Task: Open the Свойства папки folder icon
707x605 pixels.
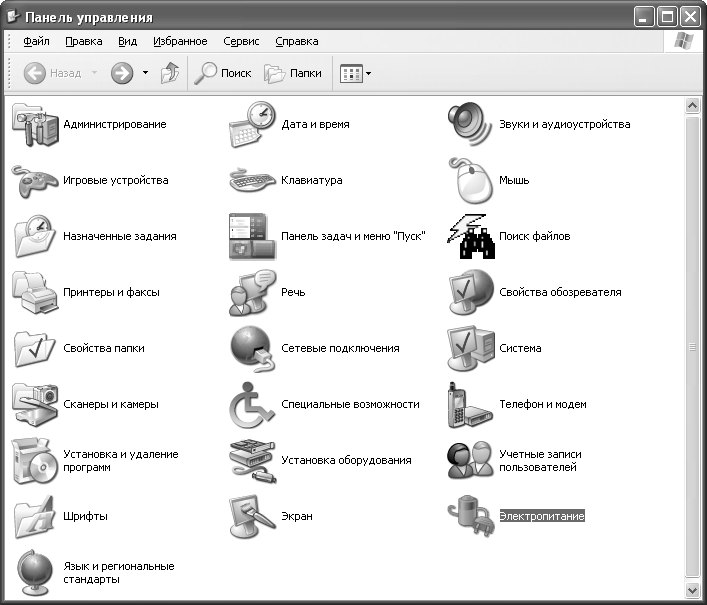Action: 35,348
